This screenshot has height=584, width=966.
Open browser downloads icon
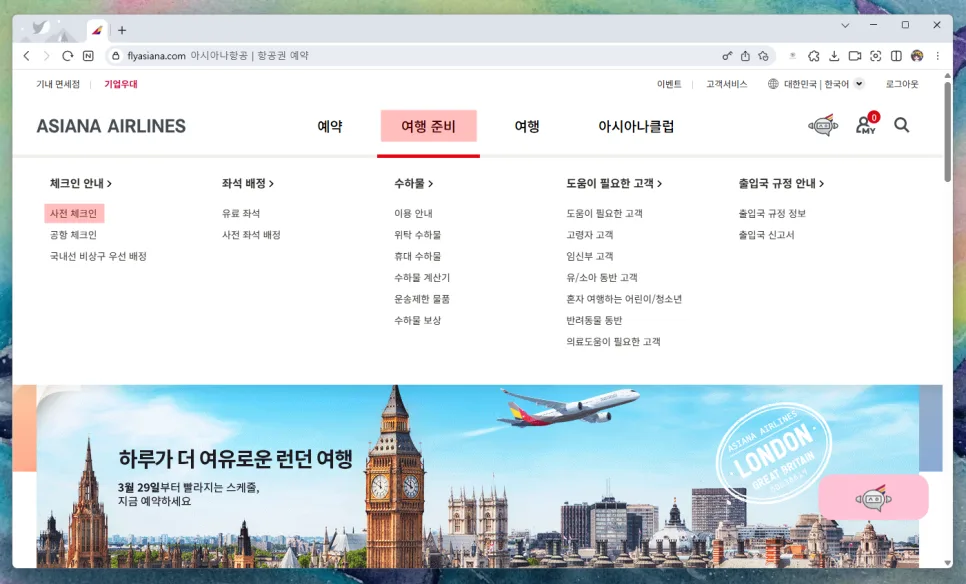[x=834, y=55]
